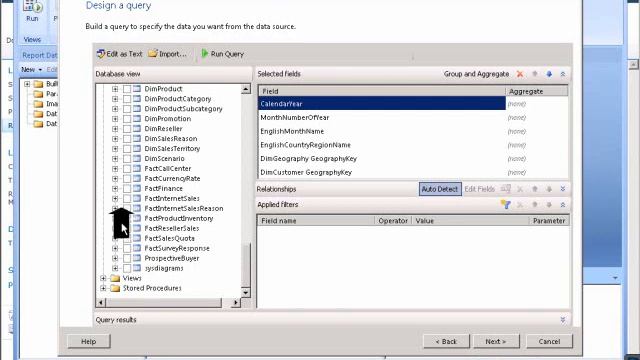Click the sysdiagrams table icon

pyautogui.click(x=137, y=268)
